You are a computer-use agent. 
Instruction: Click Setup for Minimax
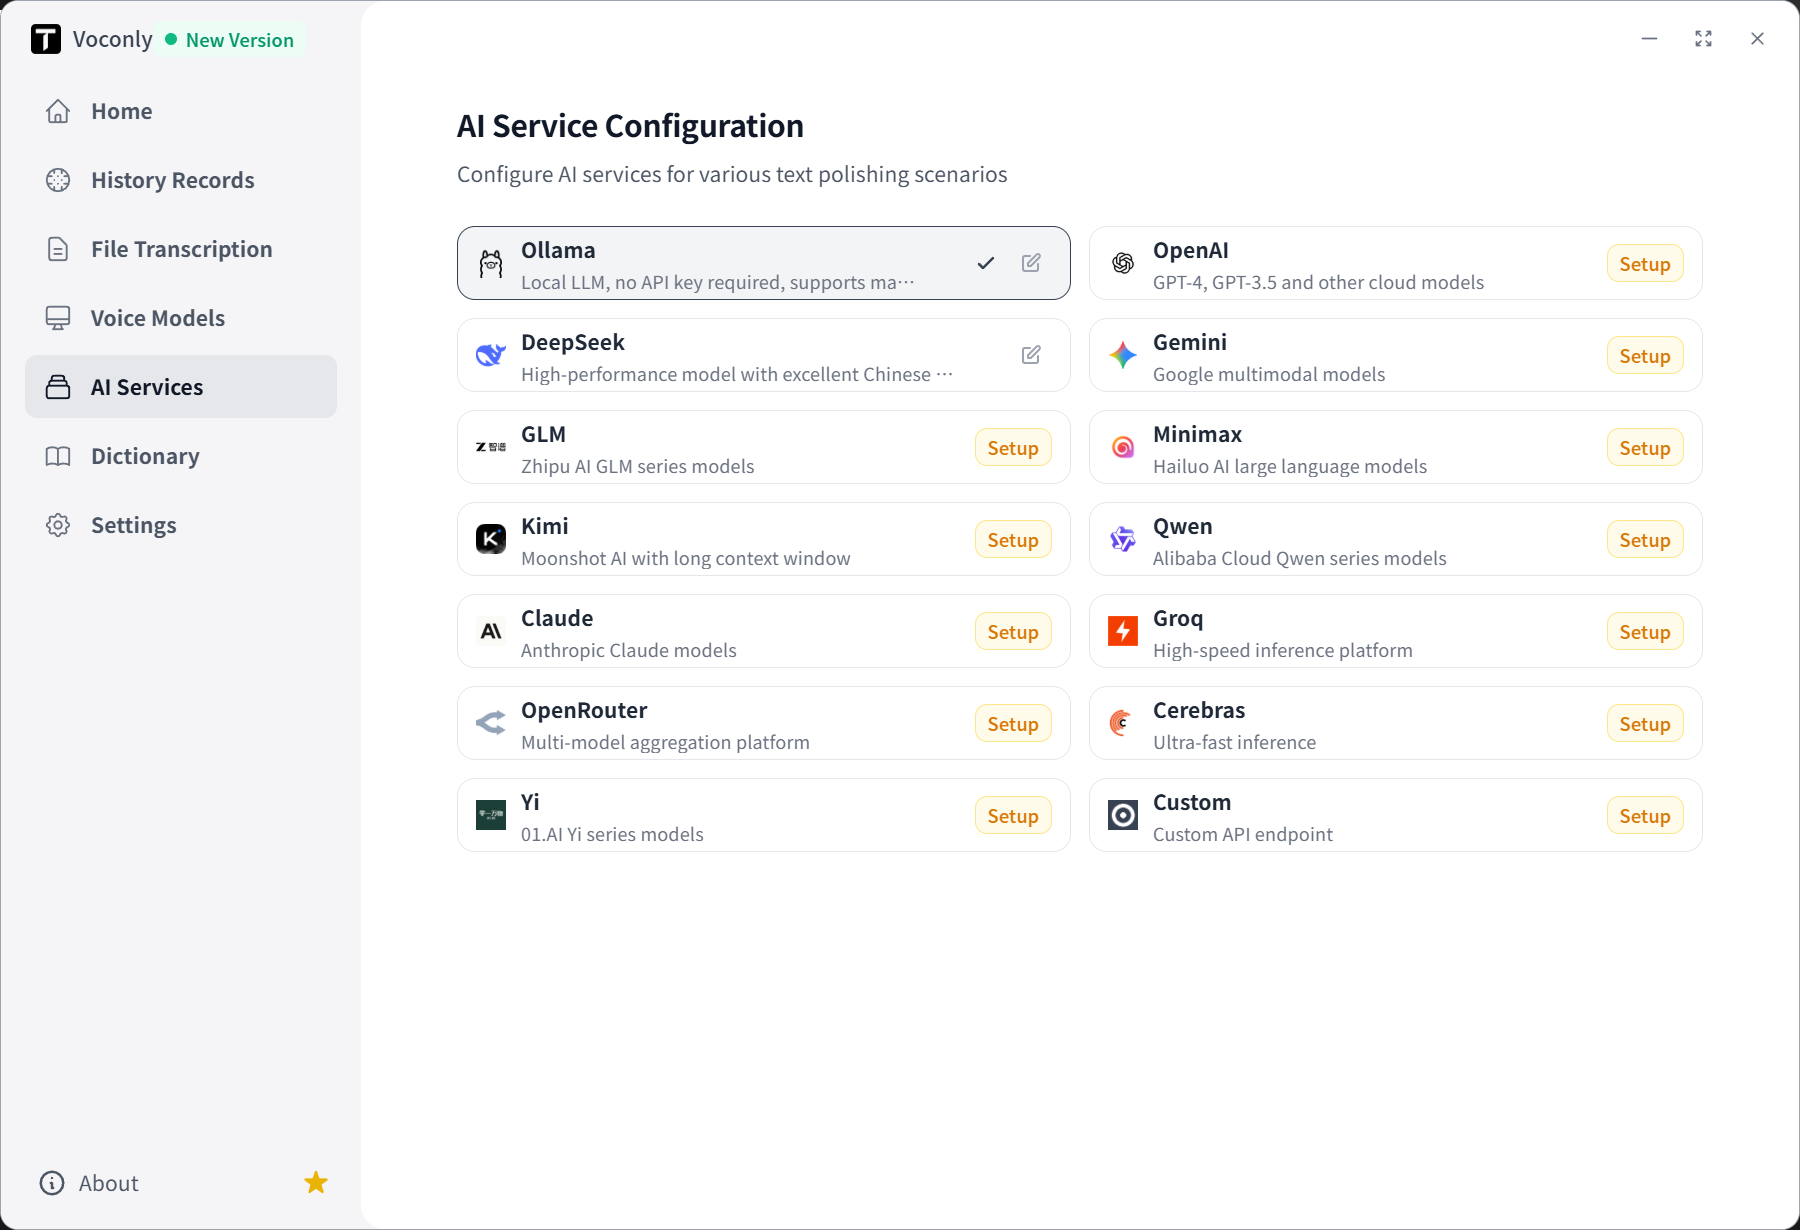pyautogui.click(x=1645, y=448)
